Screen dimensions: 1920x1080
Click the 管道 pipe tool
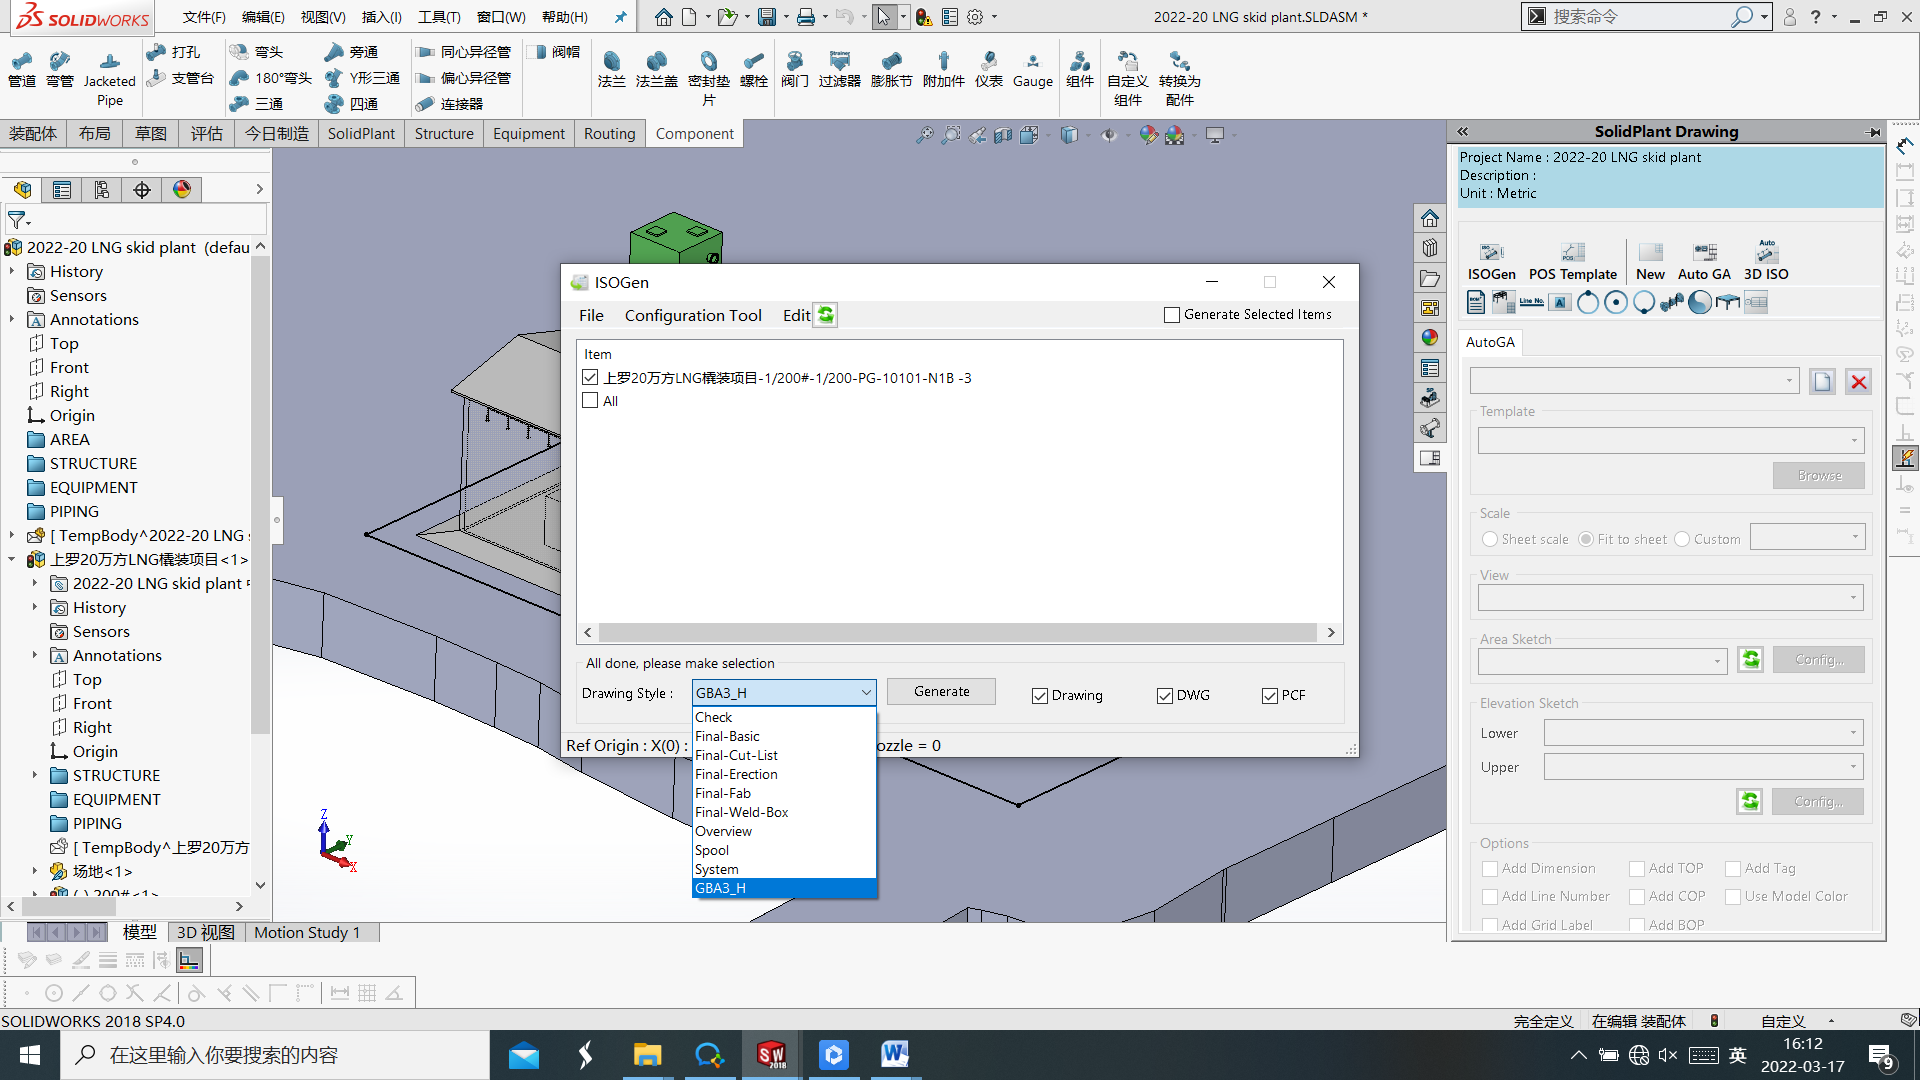coord(22,69)
